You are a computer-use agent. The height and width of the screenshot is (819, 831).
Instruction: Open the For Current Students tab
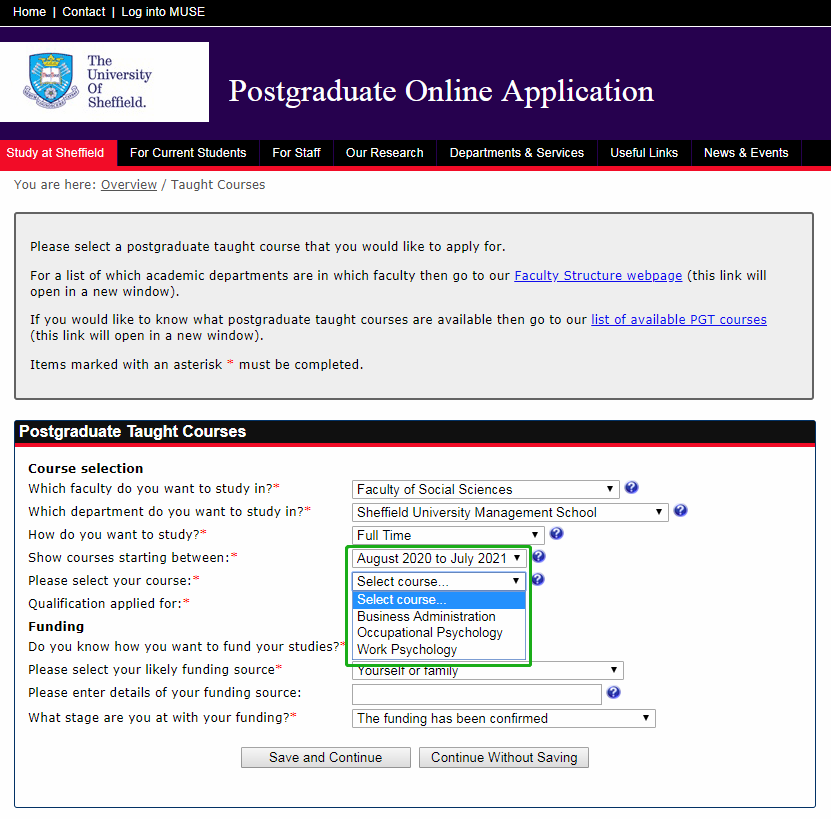point(188,153)
